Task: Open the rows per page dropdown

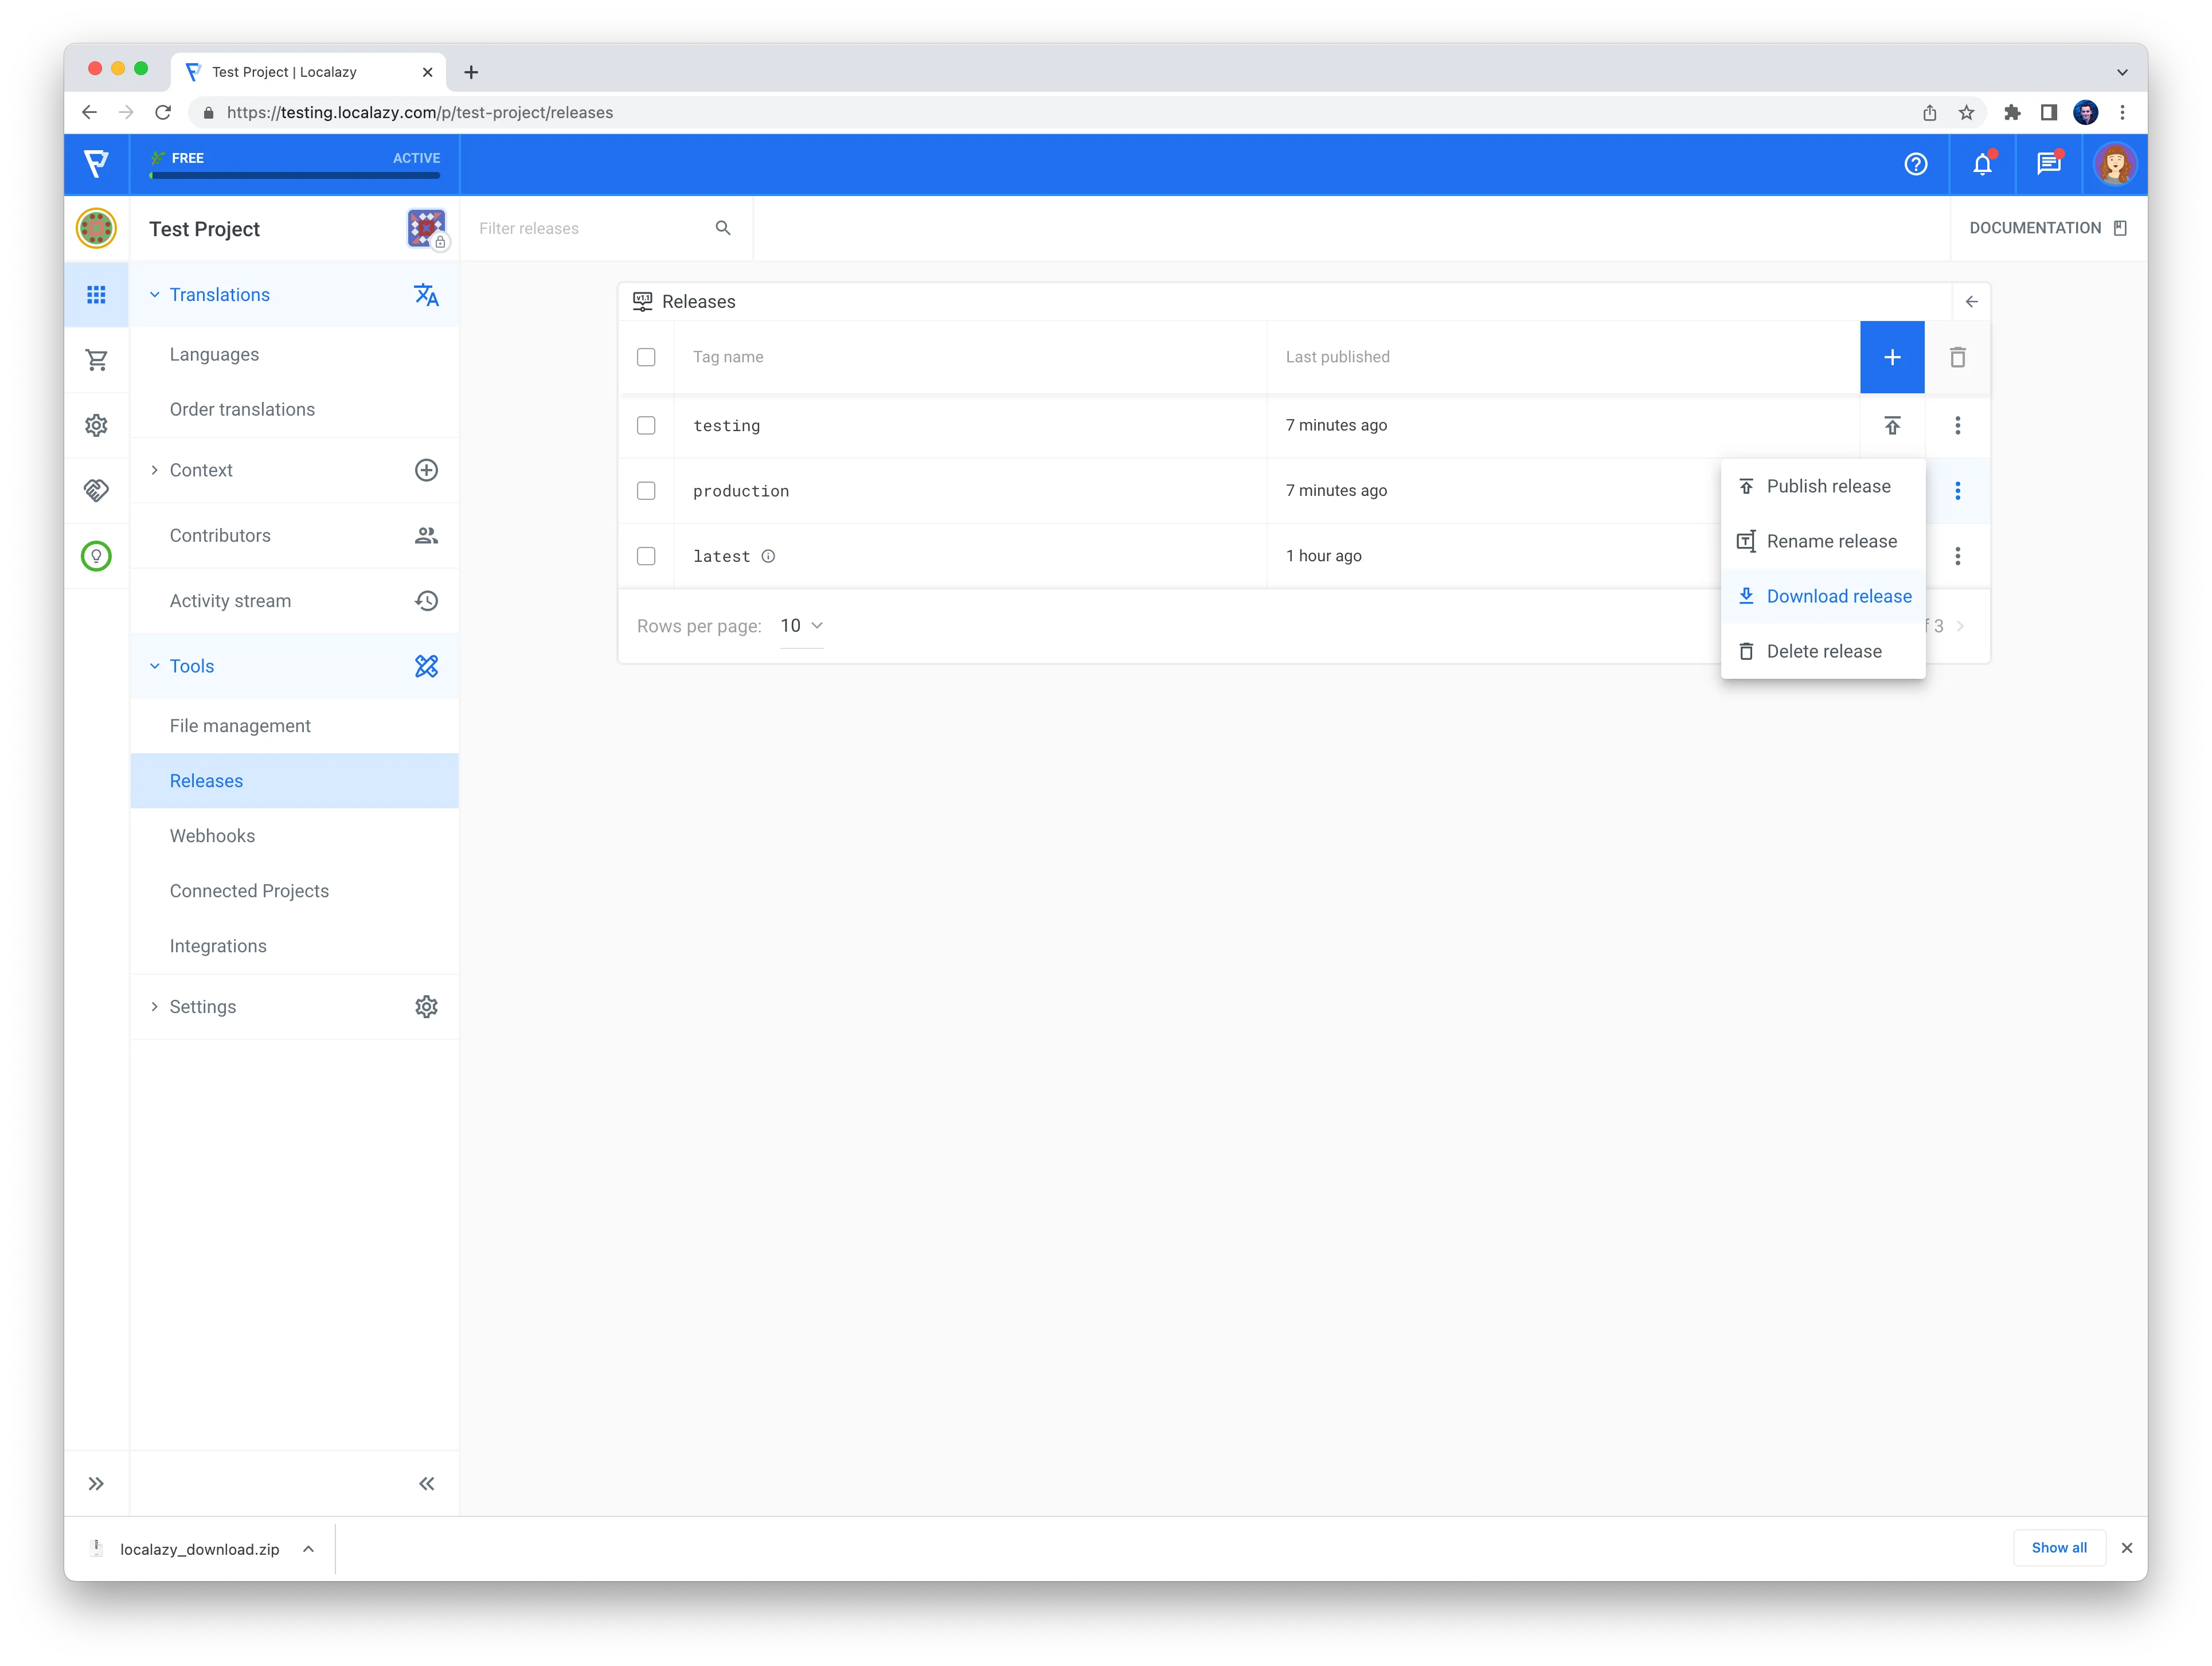Action: pyautogui.click(x=801, y=626)
